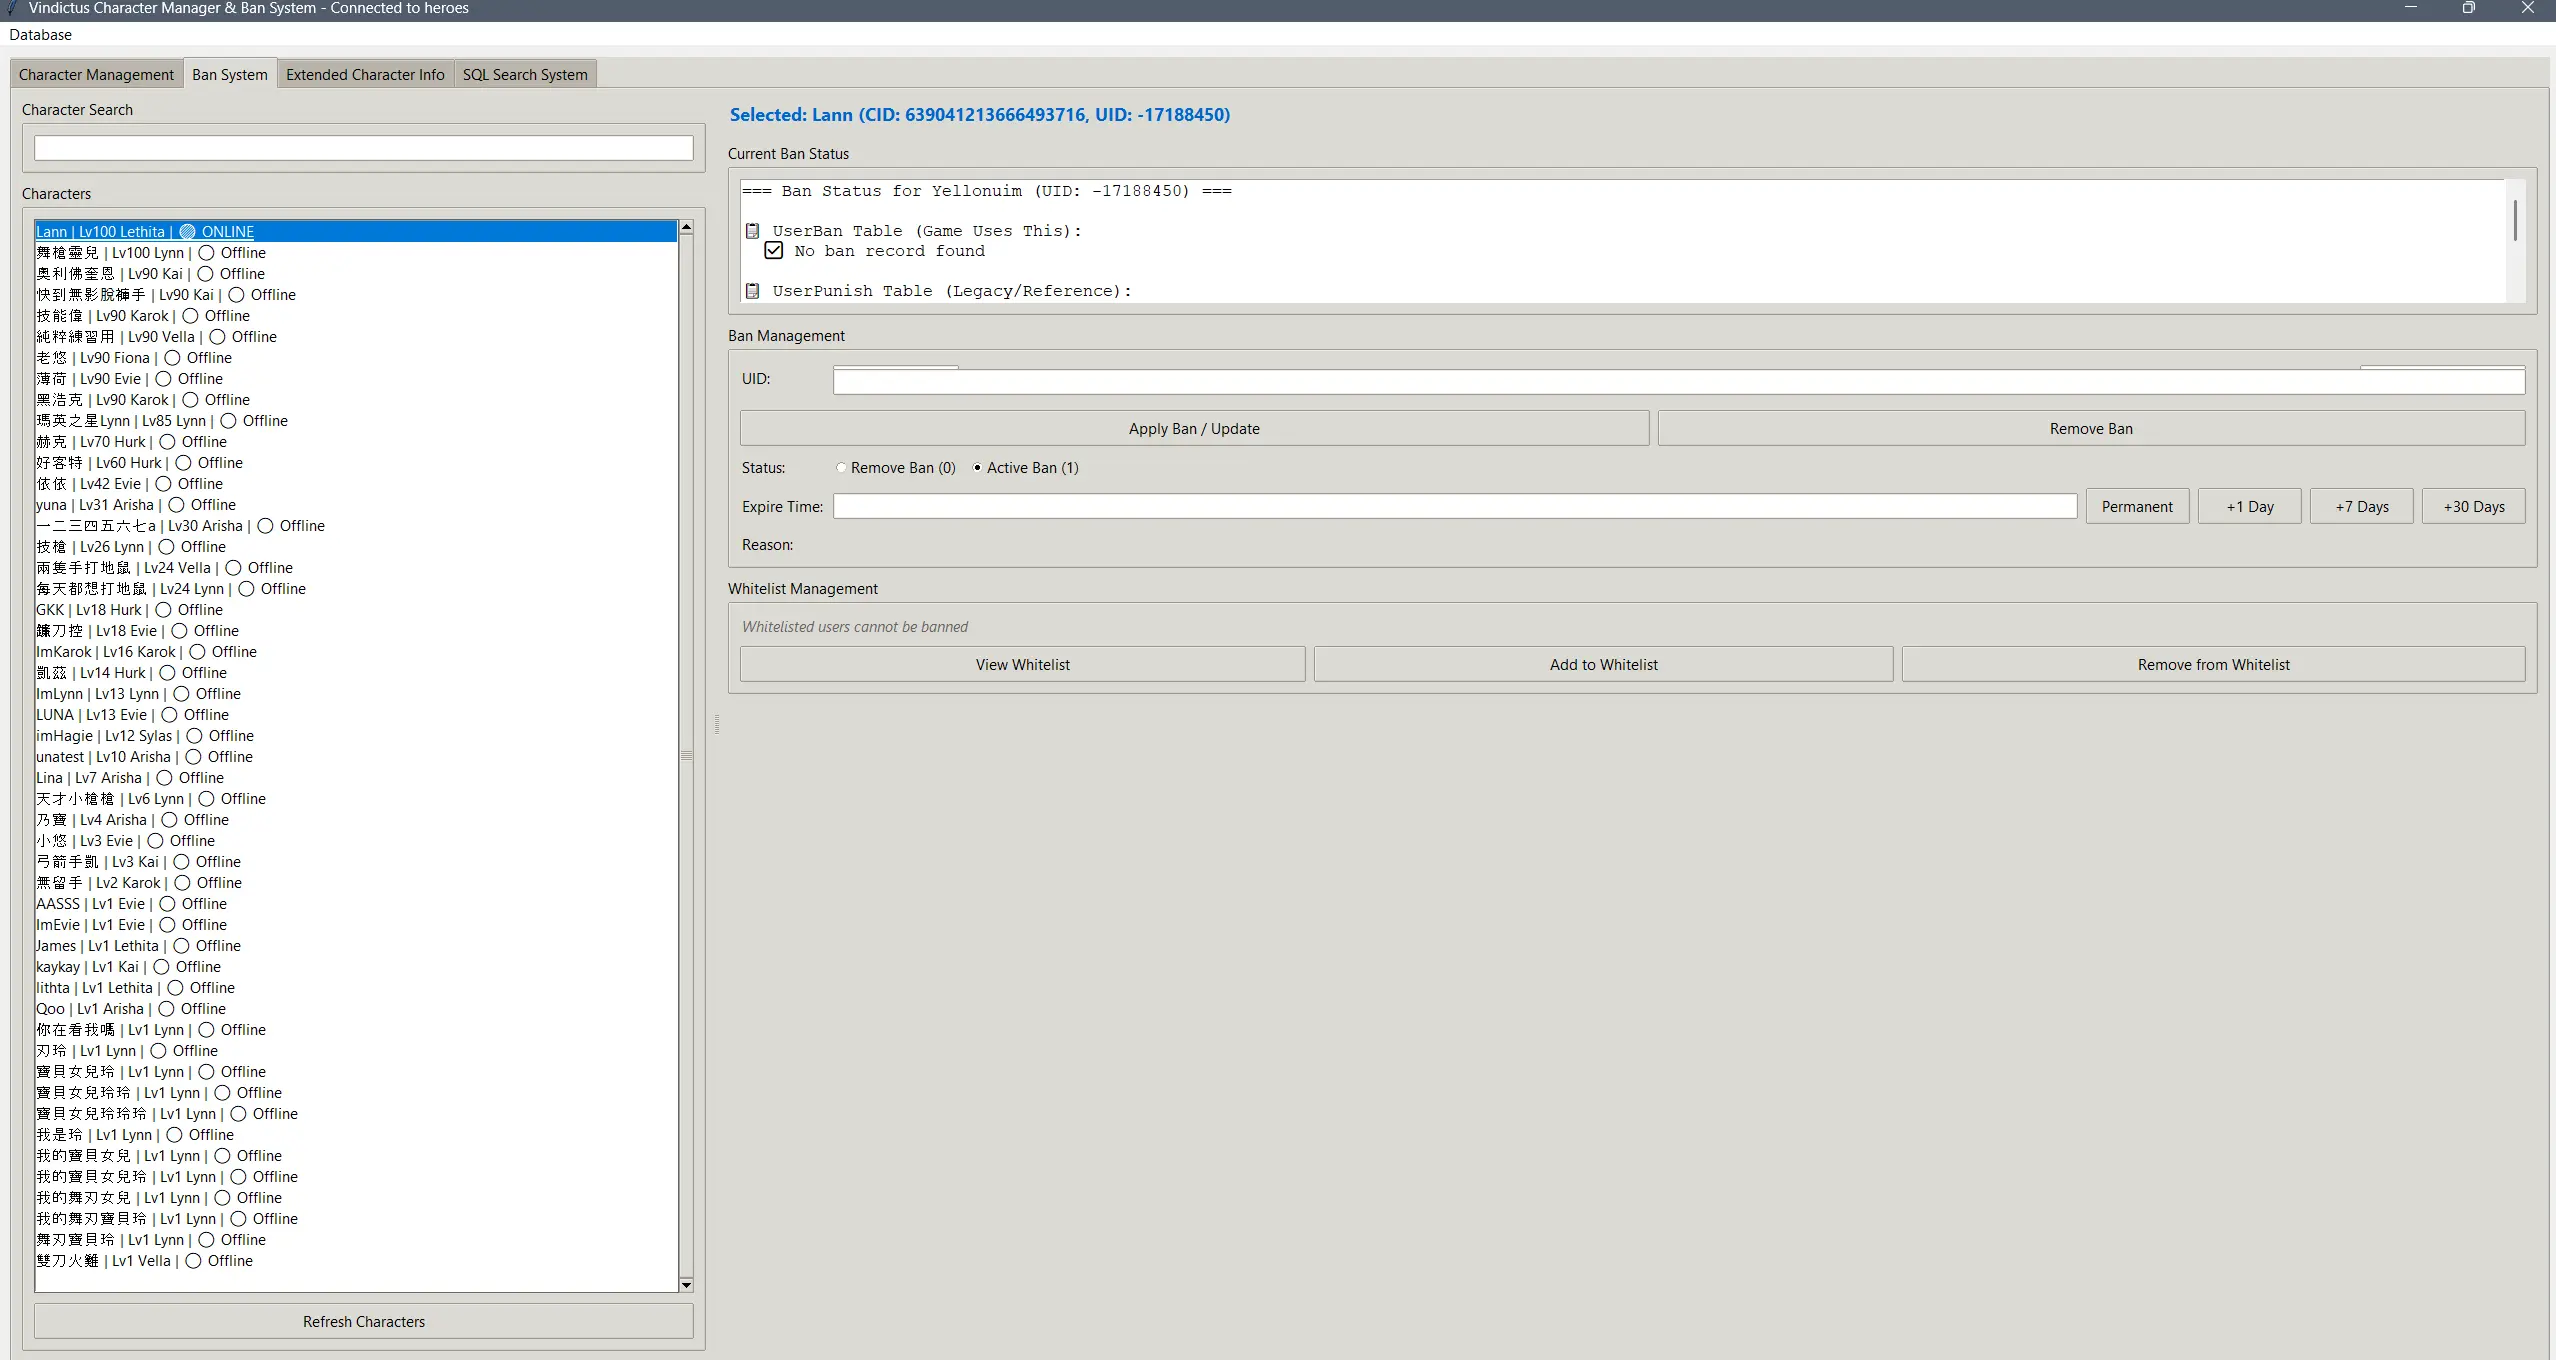
Task: Select the James Lv1 Lethita row
Action: coord(355,945)
